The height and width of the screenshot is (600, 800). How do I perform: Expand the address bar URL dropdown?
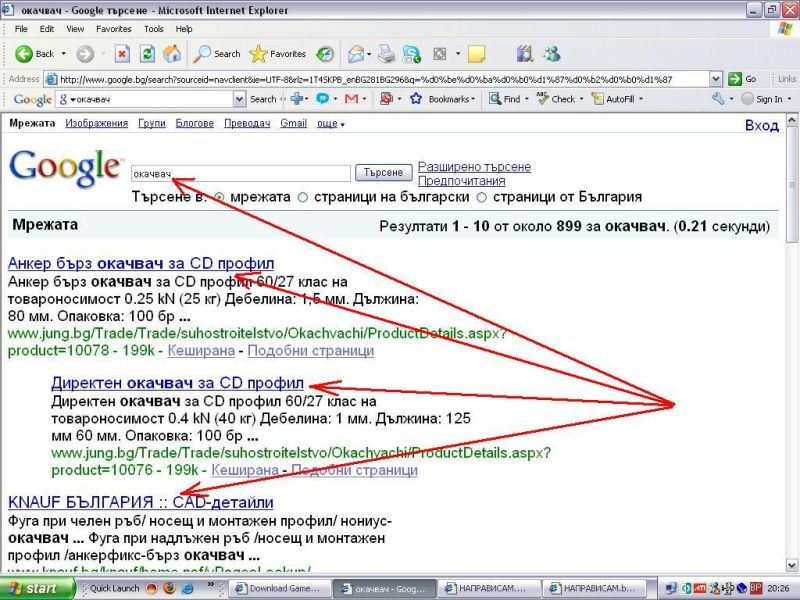(716, 79)
